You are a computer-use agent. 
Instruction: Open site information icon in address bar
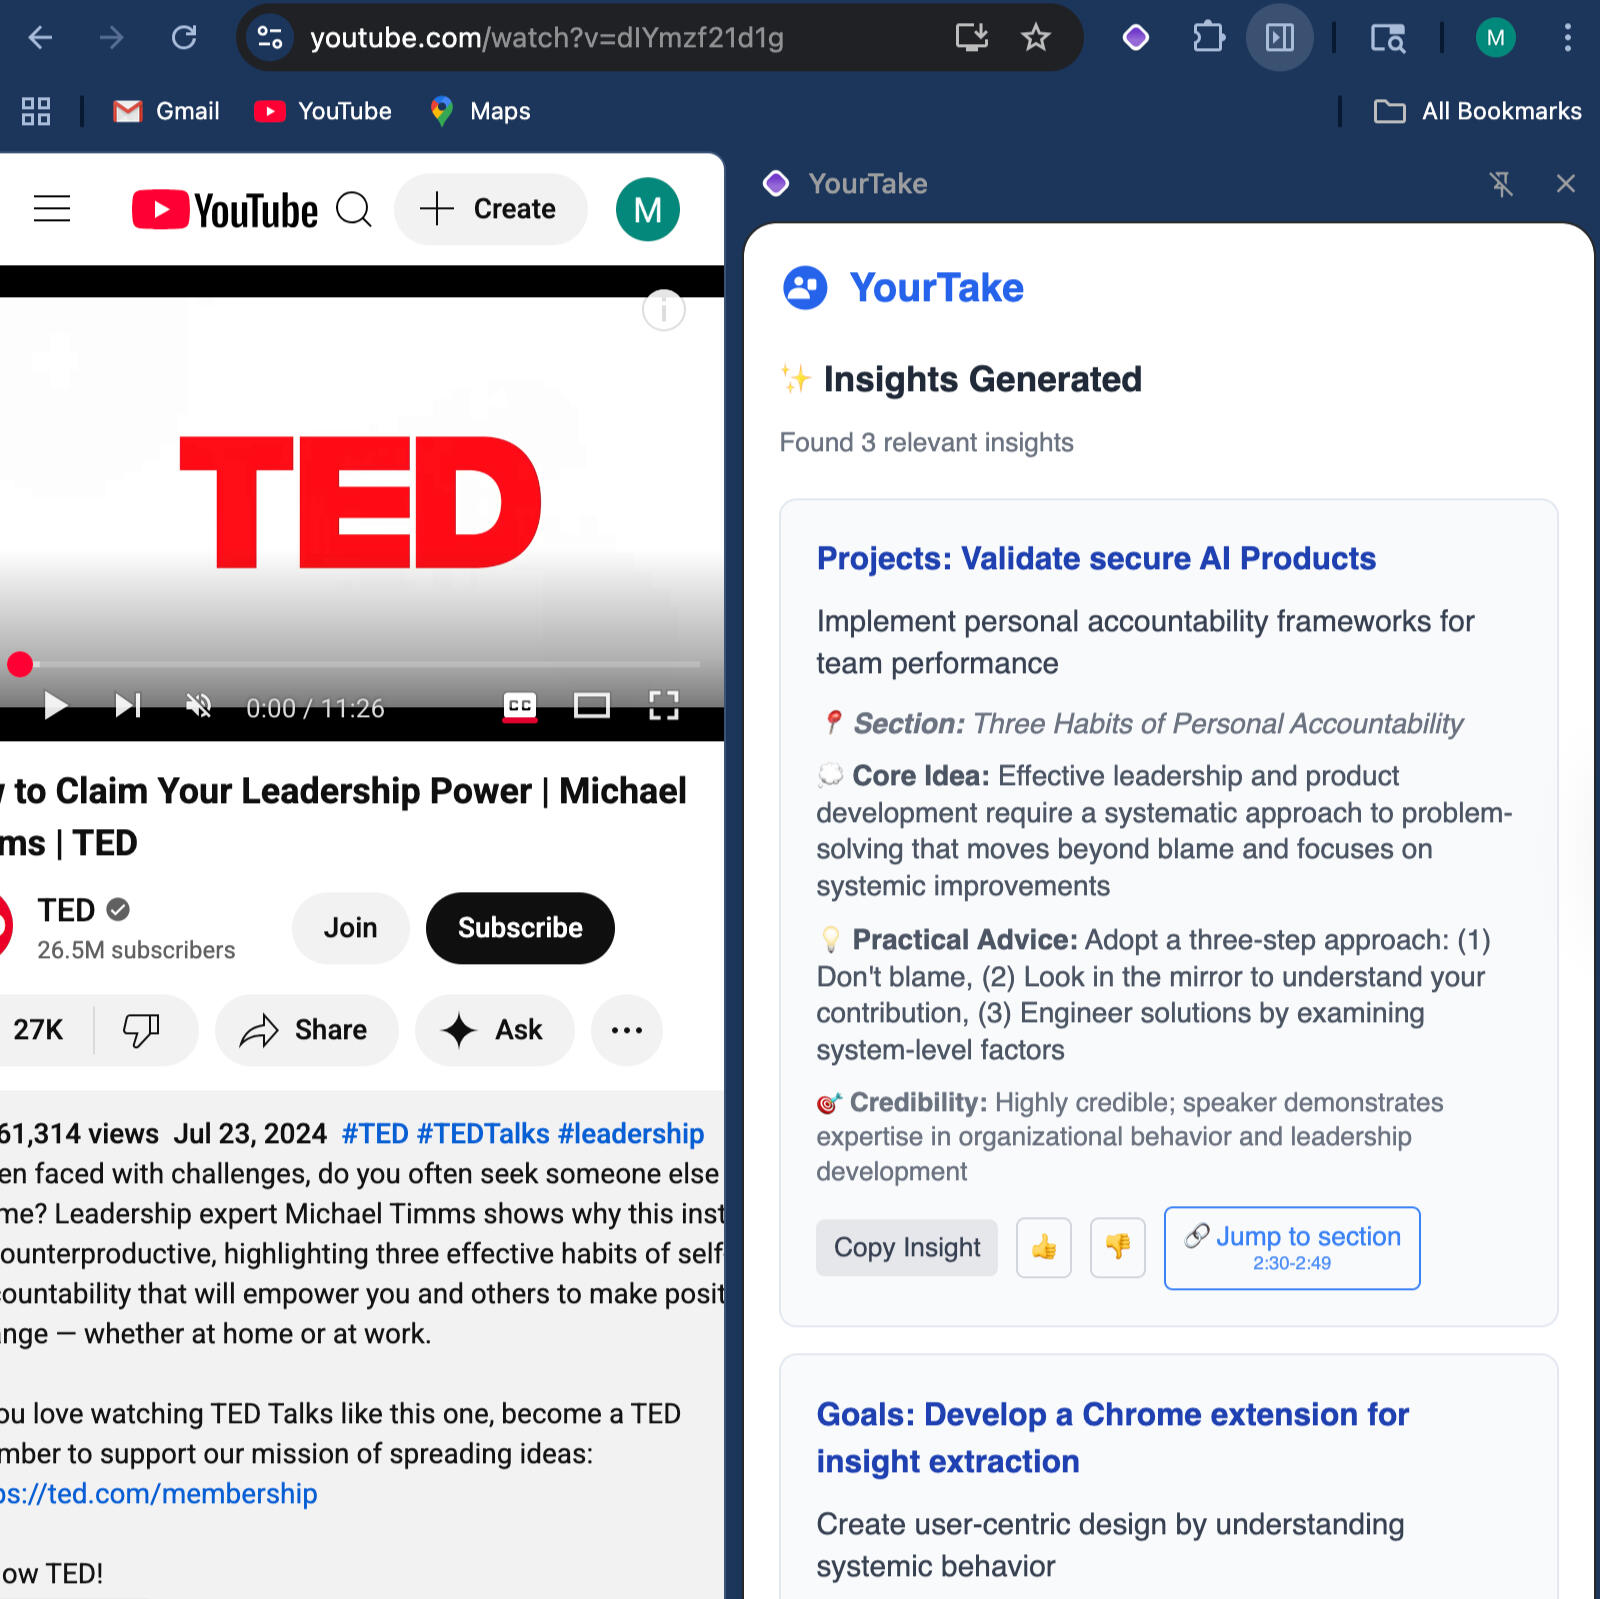270,38
